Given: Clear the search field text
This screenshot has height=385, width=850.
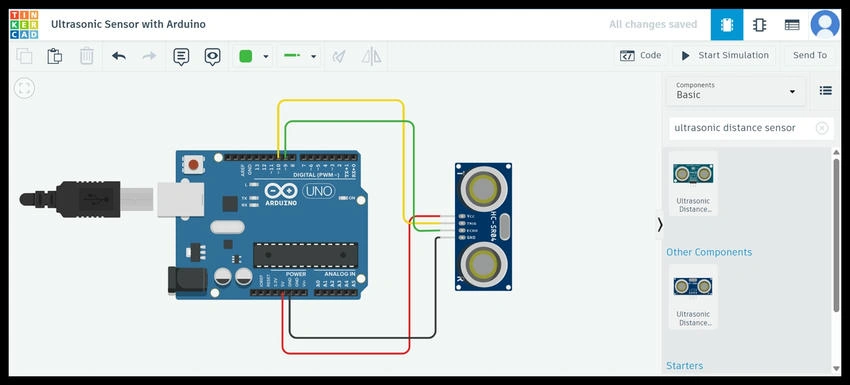Looking at the screenshot, I should pos(822,128).
